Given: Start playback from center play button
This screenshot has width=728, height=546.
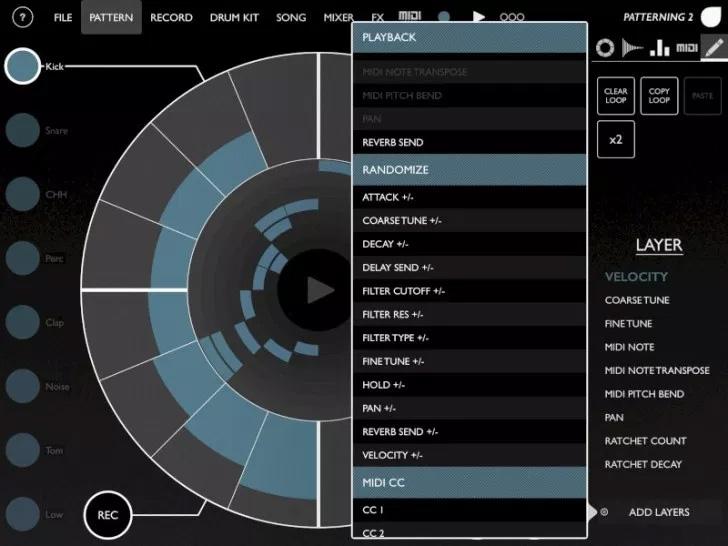Looking at the screenshot, I should pos(319,291).
